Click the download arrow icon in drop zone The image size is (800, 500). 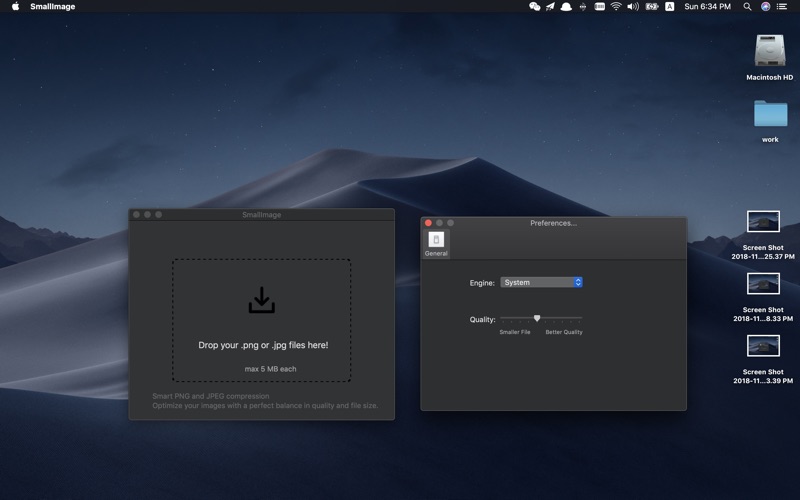coord(261,300)
